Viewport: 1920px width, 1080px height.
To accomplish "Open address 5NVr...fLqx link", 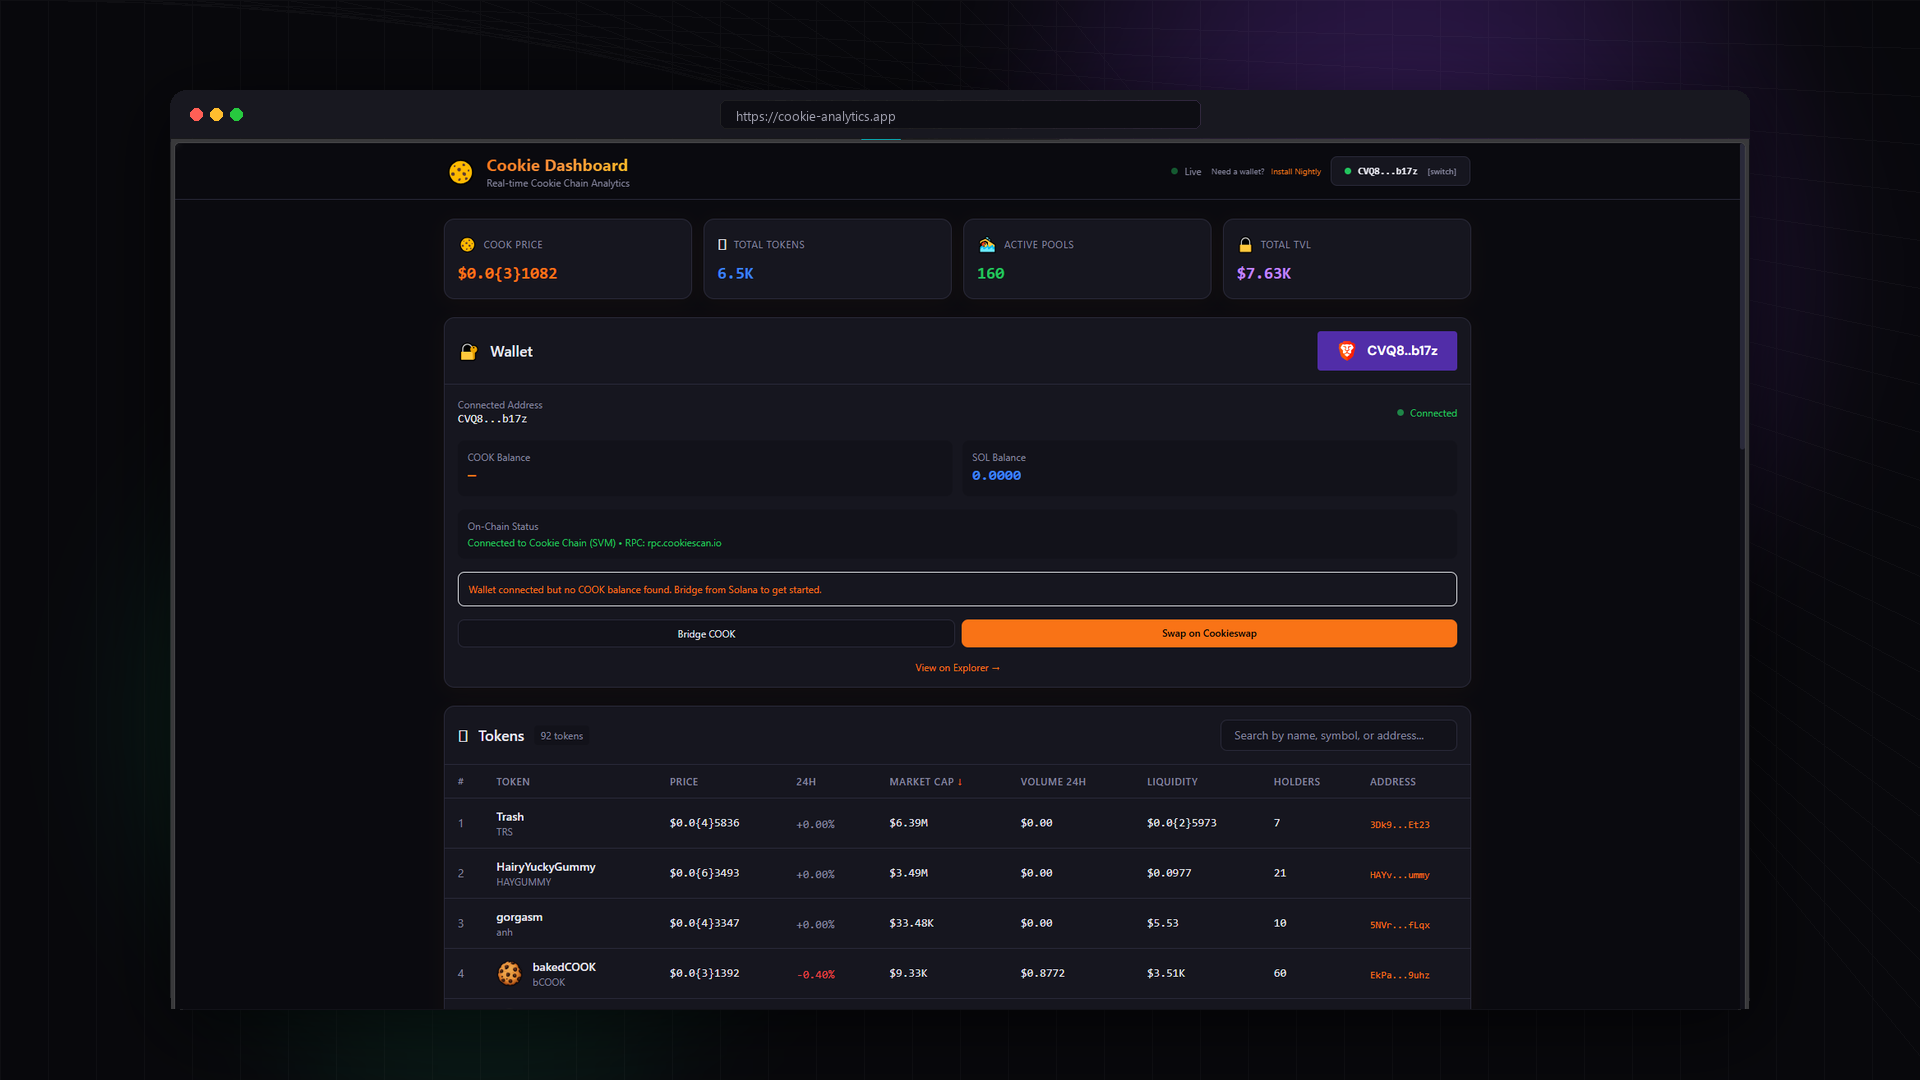I will coord(1399,925).
